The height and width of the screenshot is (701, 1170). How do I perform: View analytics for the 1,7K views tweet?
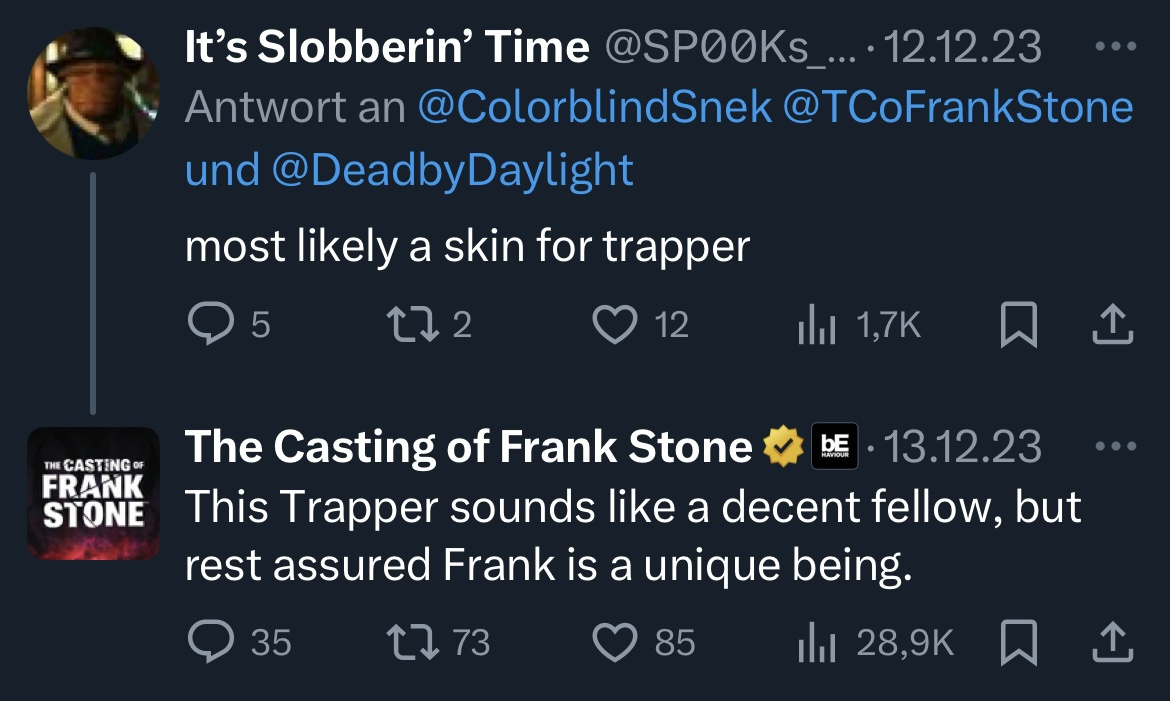tap(815, 324)
